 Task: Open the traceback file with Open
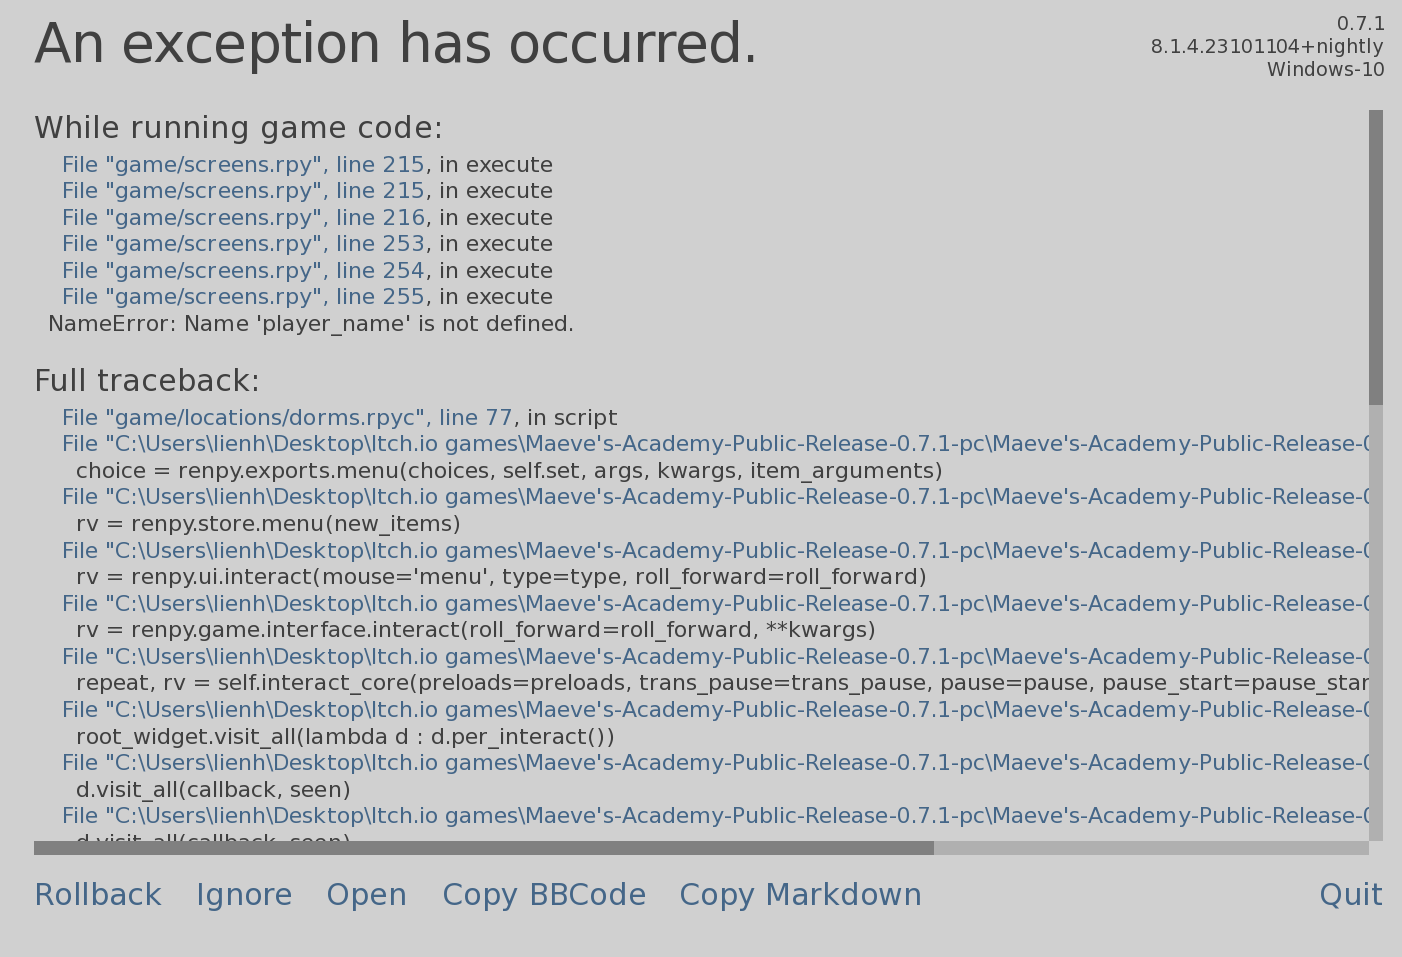pyautogui.click(x=366, y=895)
